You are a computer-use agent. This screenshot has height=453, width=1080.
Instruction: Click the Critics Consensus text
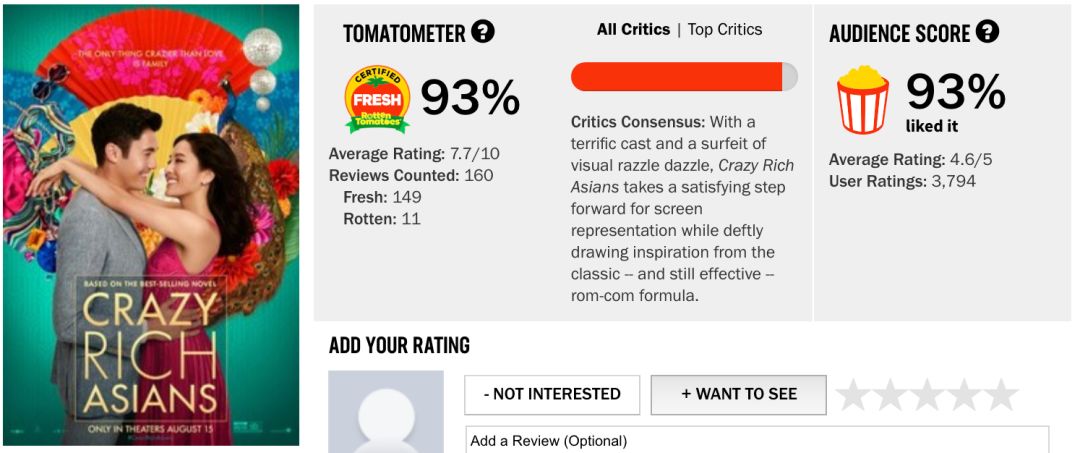point(679,209)
